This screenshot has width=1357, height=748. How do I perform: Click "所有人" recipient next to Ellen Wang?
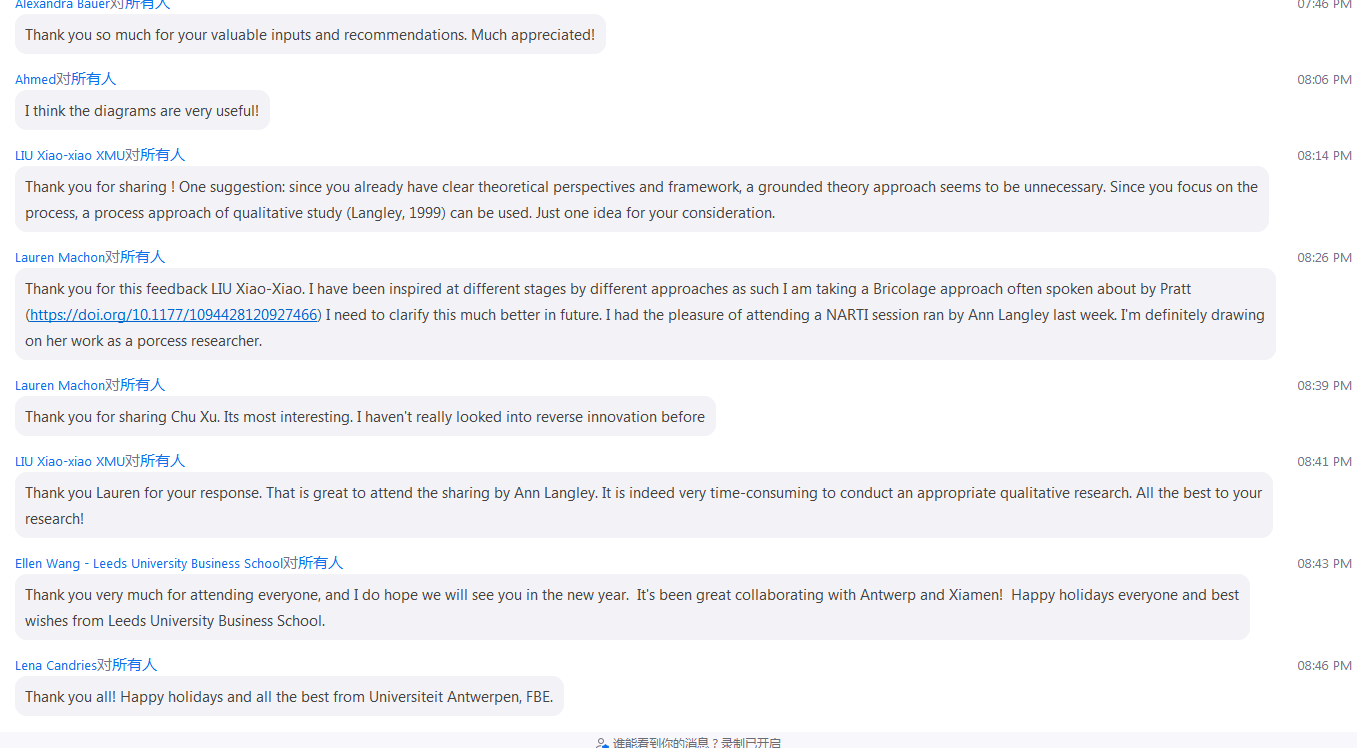click(320, 563)
